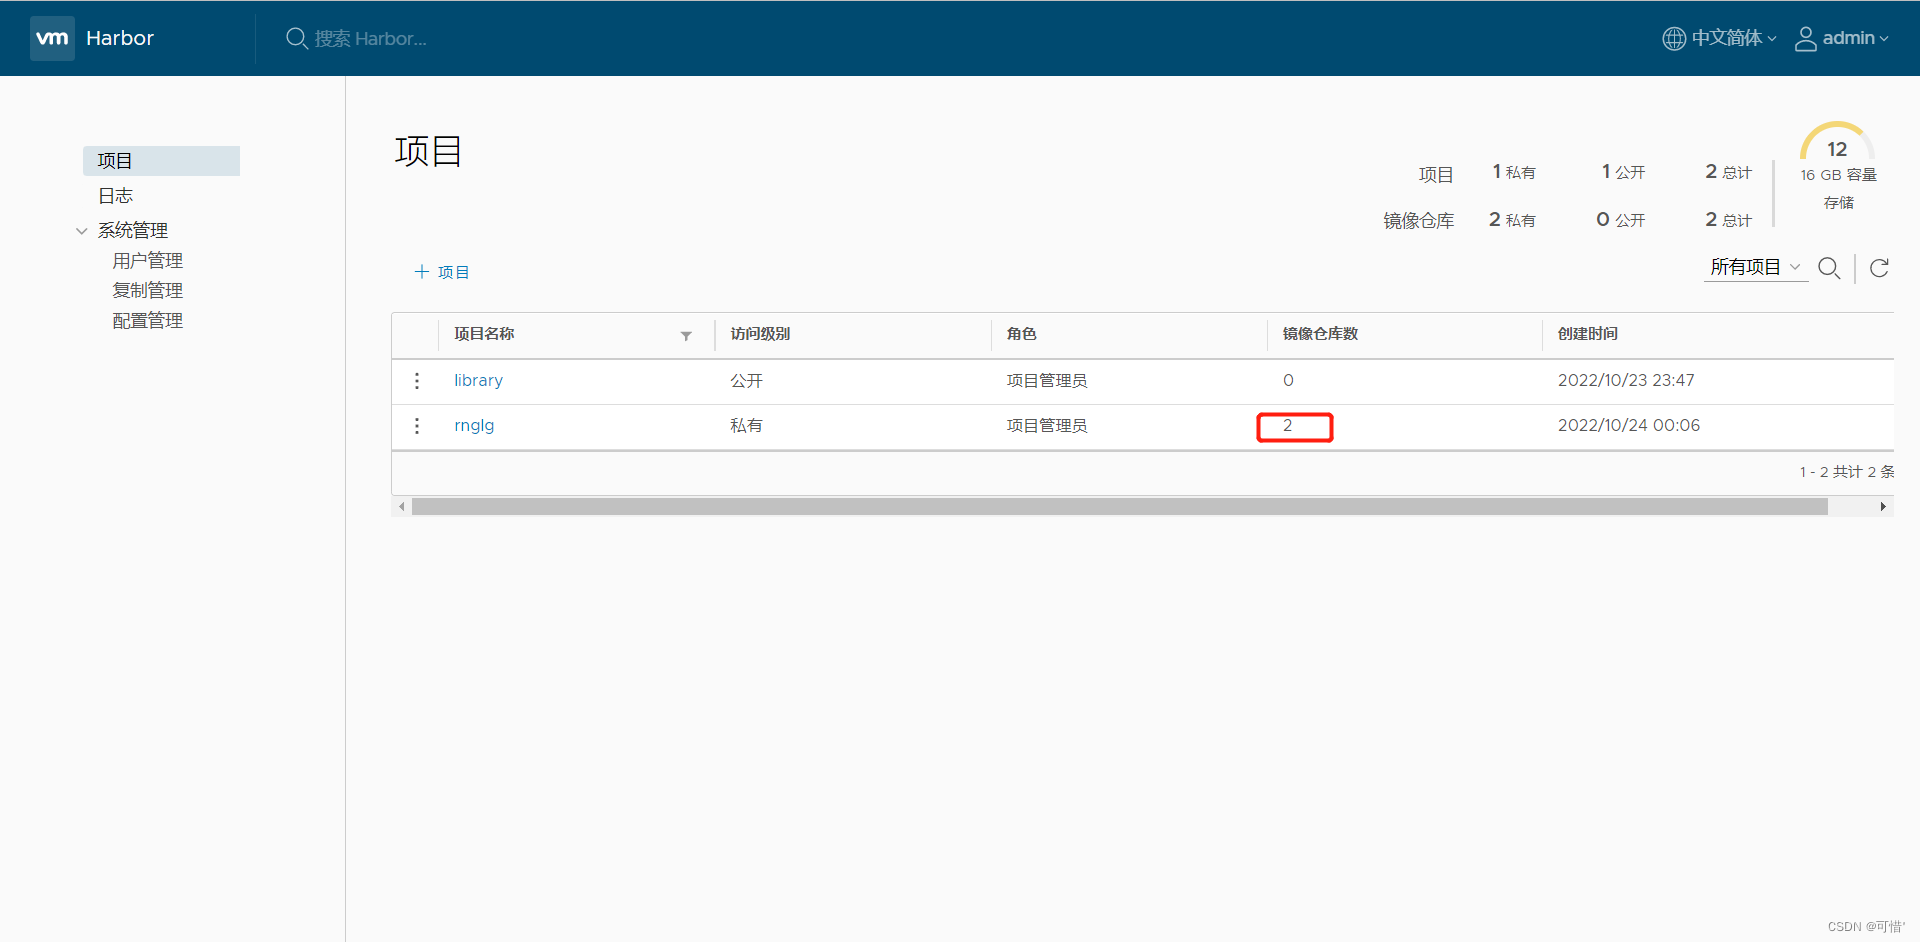The height and width of the screenshot is (942, 1920).
Task: Open the rnglg project link
Action: pos(474,426)
